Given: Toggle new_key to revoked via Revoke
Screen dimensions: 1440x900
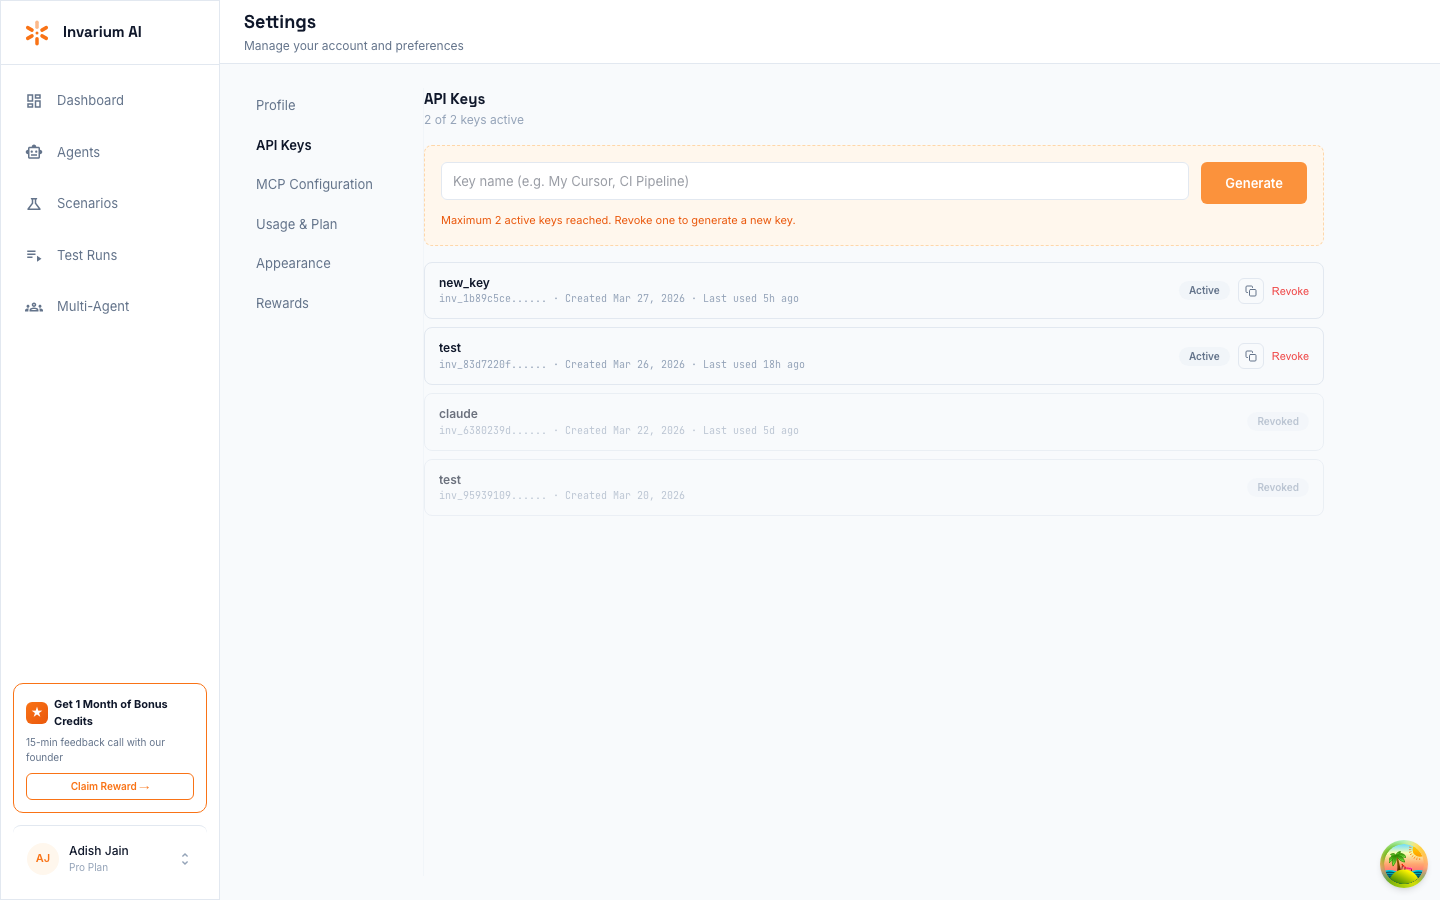Looking at the screenshot, I should click(1290, 290).
